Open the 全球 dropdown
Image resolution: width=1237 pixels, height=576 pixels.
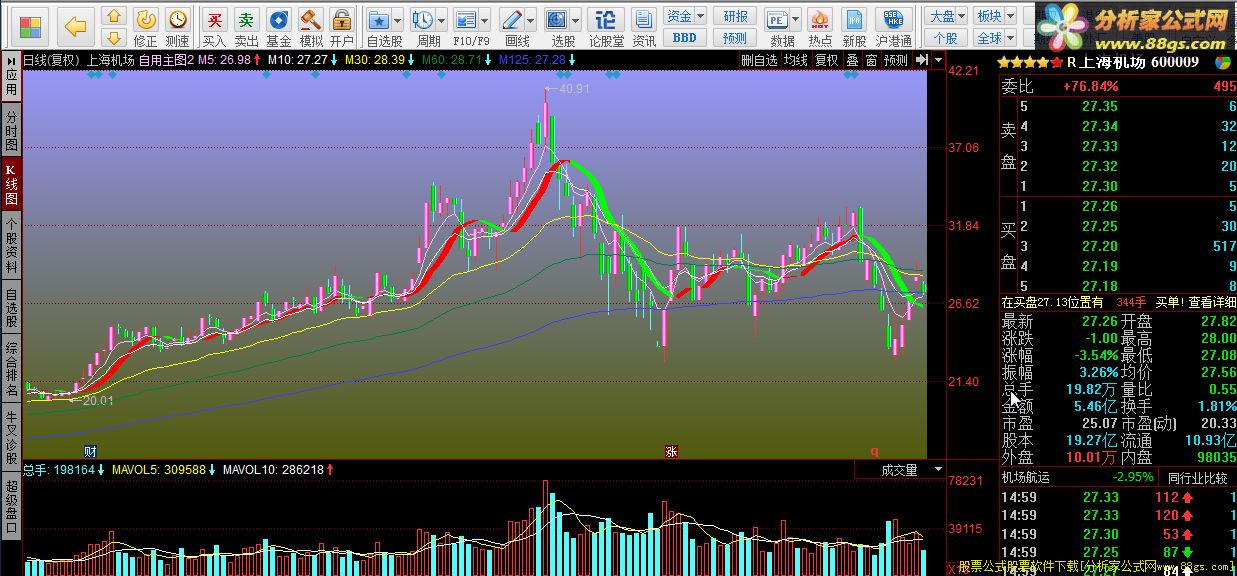(x=994, y=38)
